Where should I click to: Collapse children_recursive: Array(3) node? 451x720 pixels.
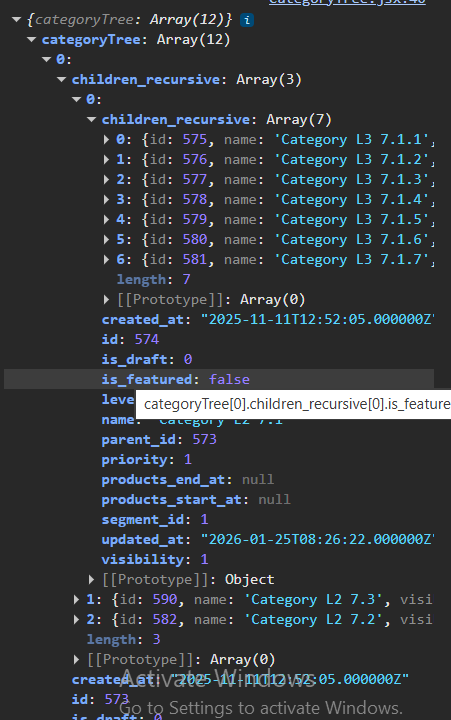tap(62, 80)
